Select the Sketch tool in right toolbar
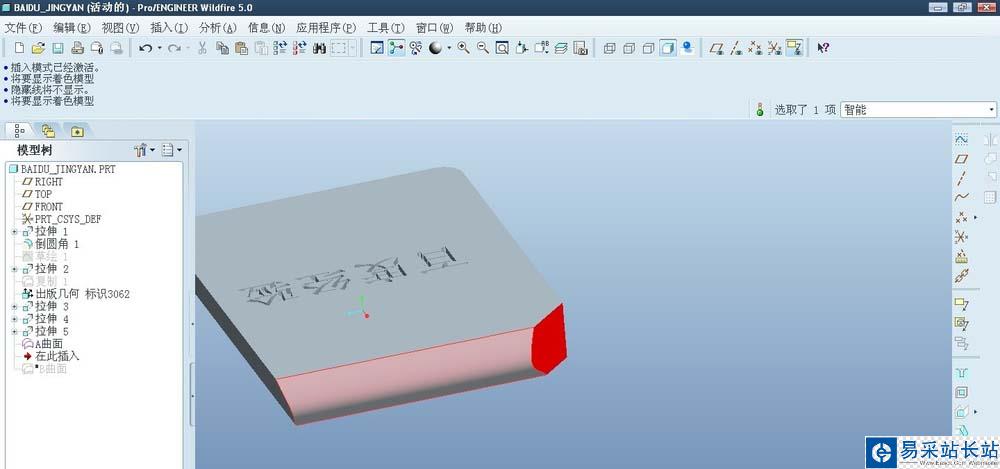The image size is (1000, 469). point(961,138)
